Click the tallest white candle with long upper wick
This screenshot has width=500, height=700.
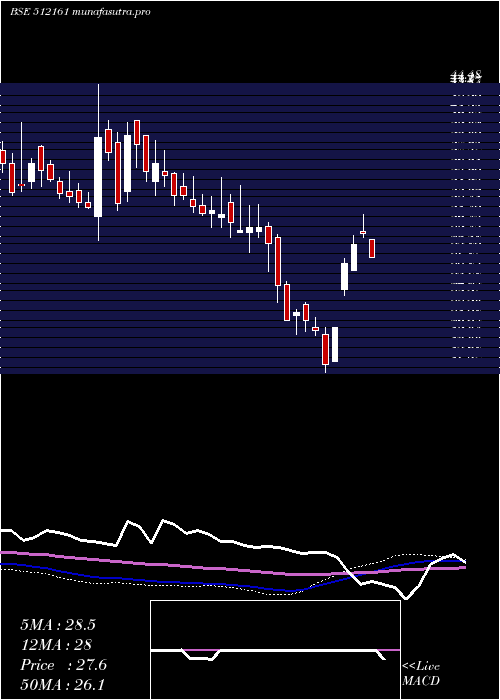pyautogui.click(x=98, y=162)
